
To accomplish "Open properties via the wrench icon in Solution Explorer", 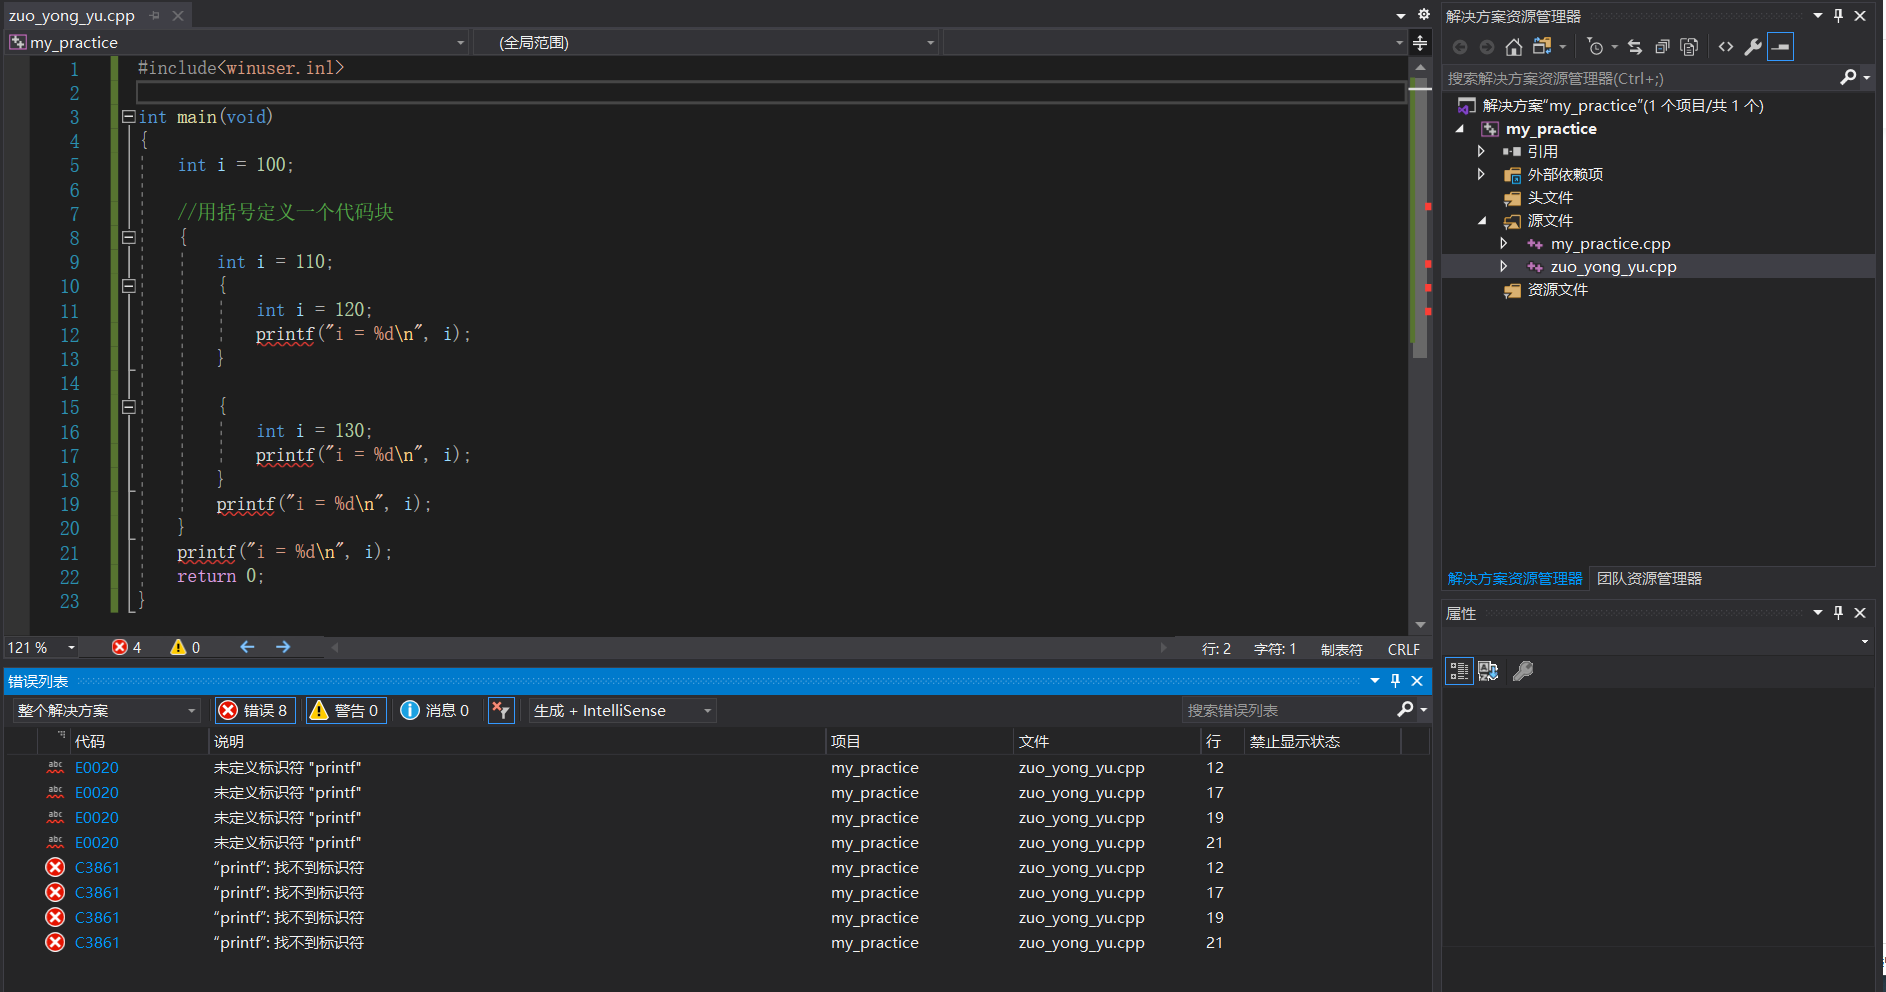I will click(1753, 47).
